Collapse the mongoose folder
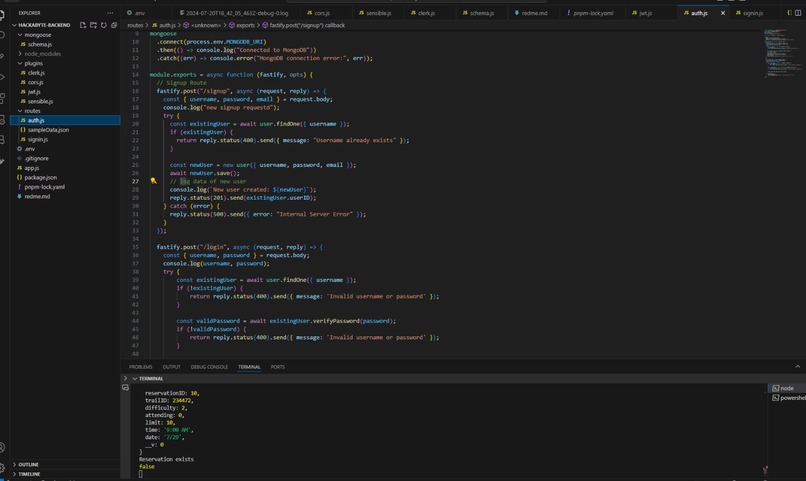The height and width of the screenshot is (481, 806). click(65, 35)
